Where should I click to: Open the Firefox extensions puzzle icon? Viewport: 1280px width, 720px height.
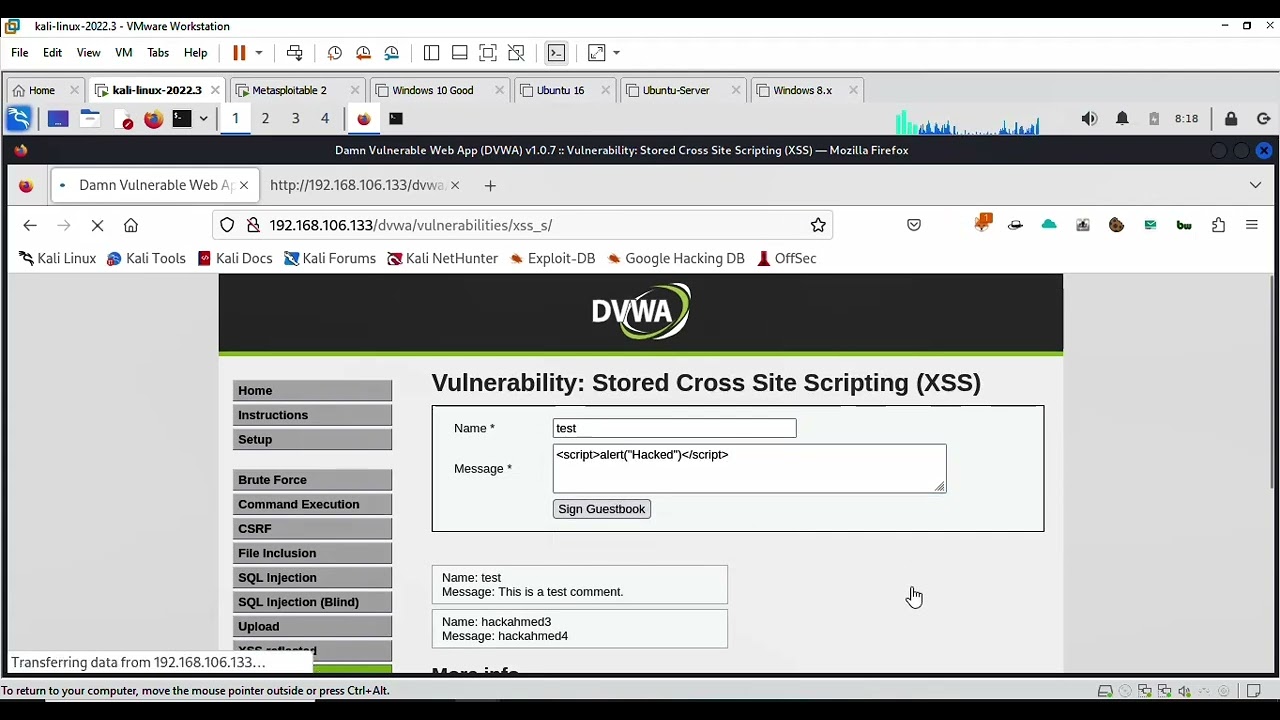[1218, 225]
